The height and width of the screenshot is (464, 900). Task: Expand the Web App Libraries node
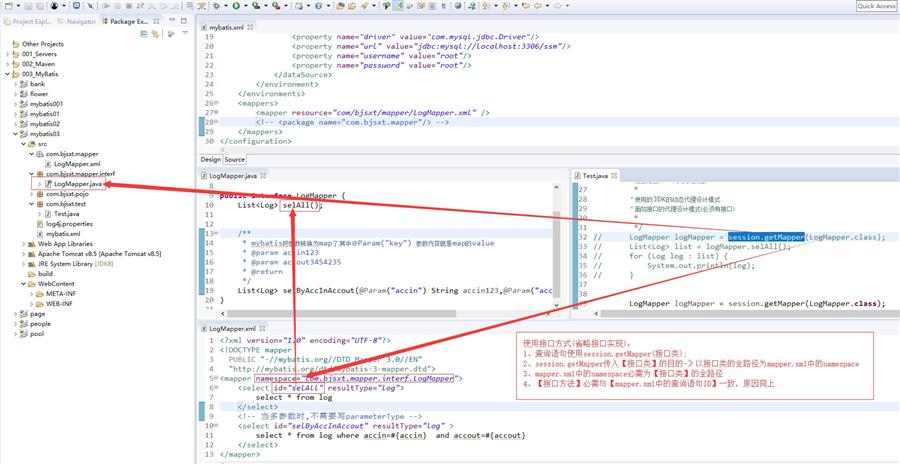(24, 243)
